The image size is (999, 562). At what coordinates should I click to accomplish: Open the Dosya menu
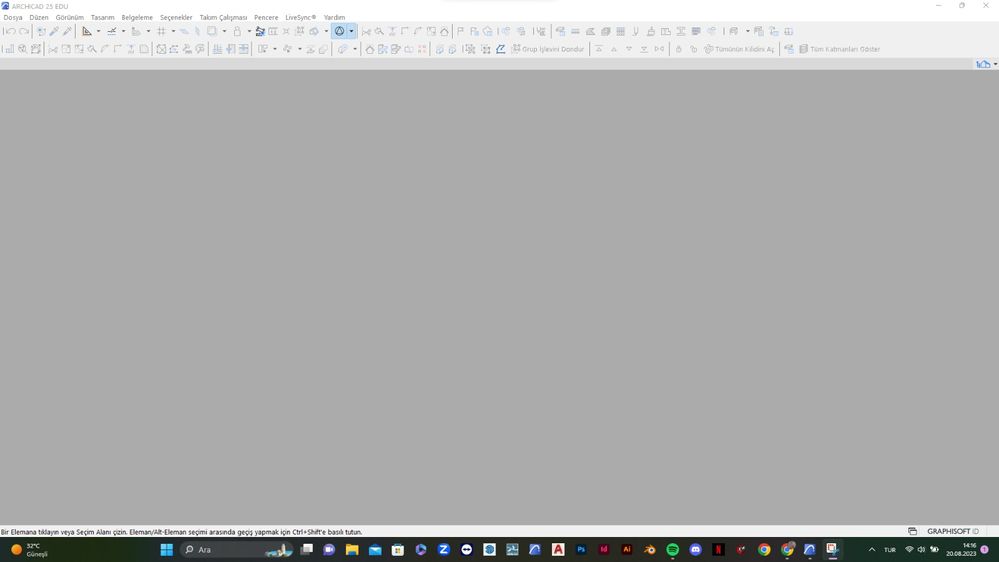coord(13,17)
